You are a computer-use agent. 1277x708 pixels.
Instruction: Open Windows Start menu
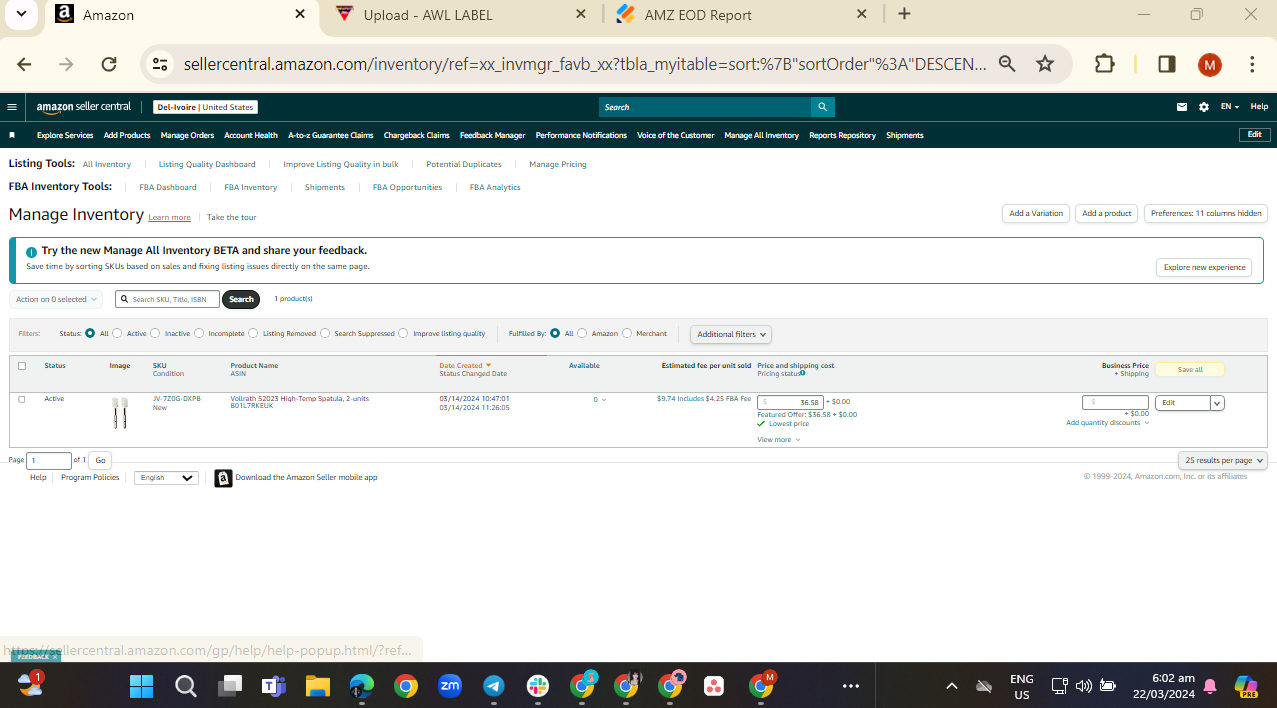pyautogui.click(x=142, y=686)
